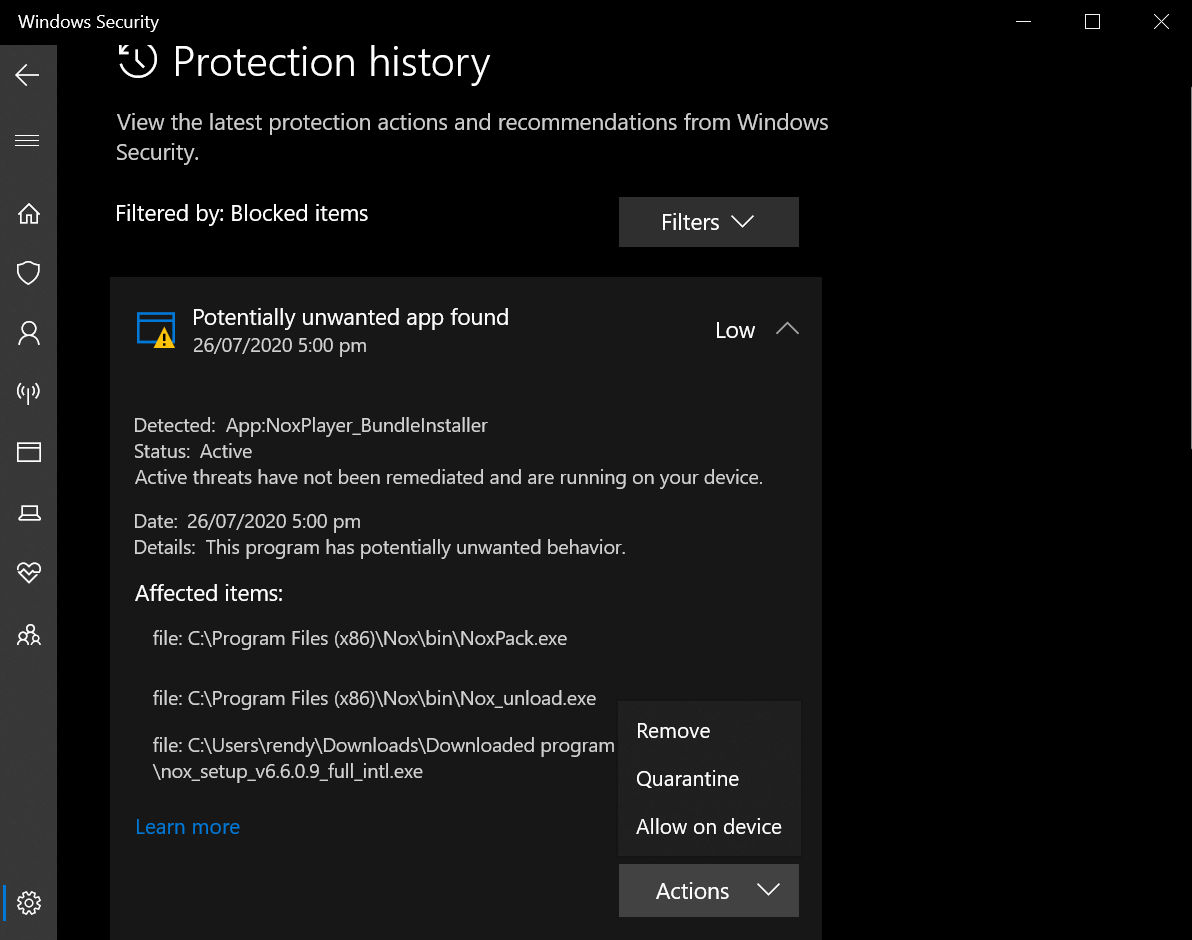
Task: Open Family options people icon
Action: point(29,635)
